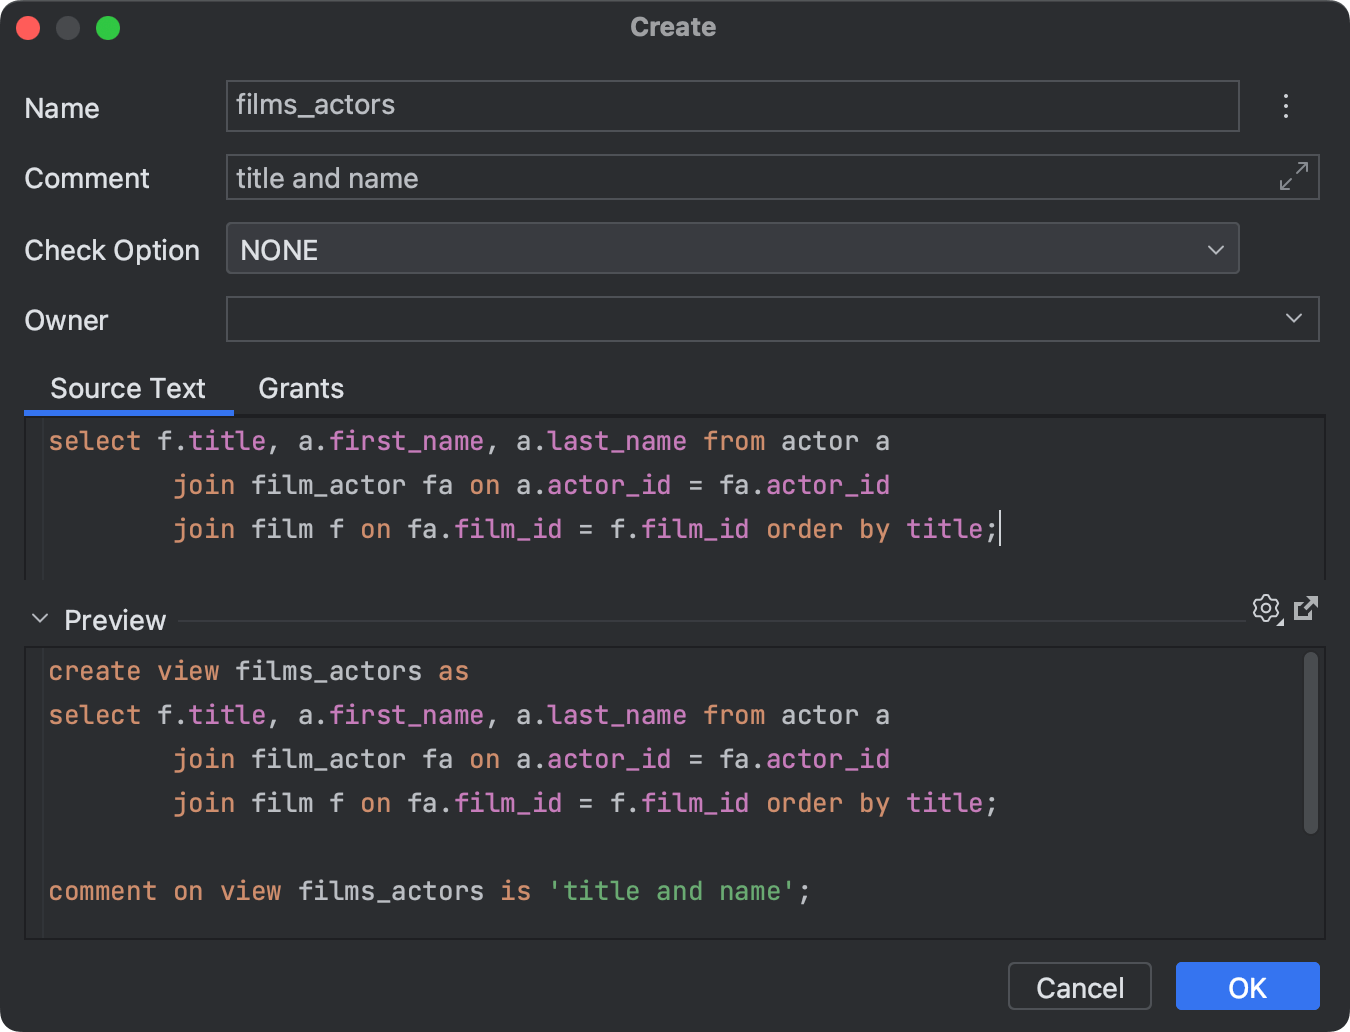Click the empty Owner field

point(700,318)
